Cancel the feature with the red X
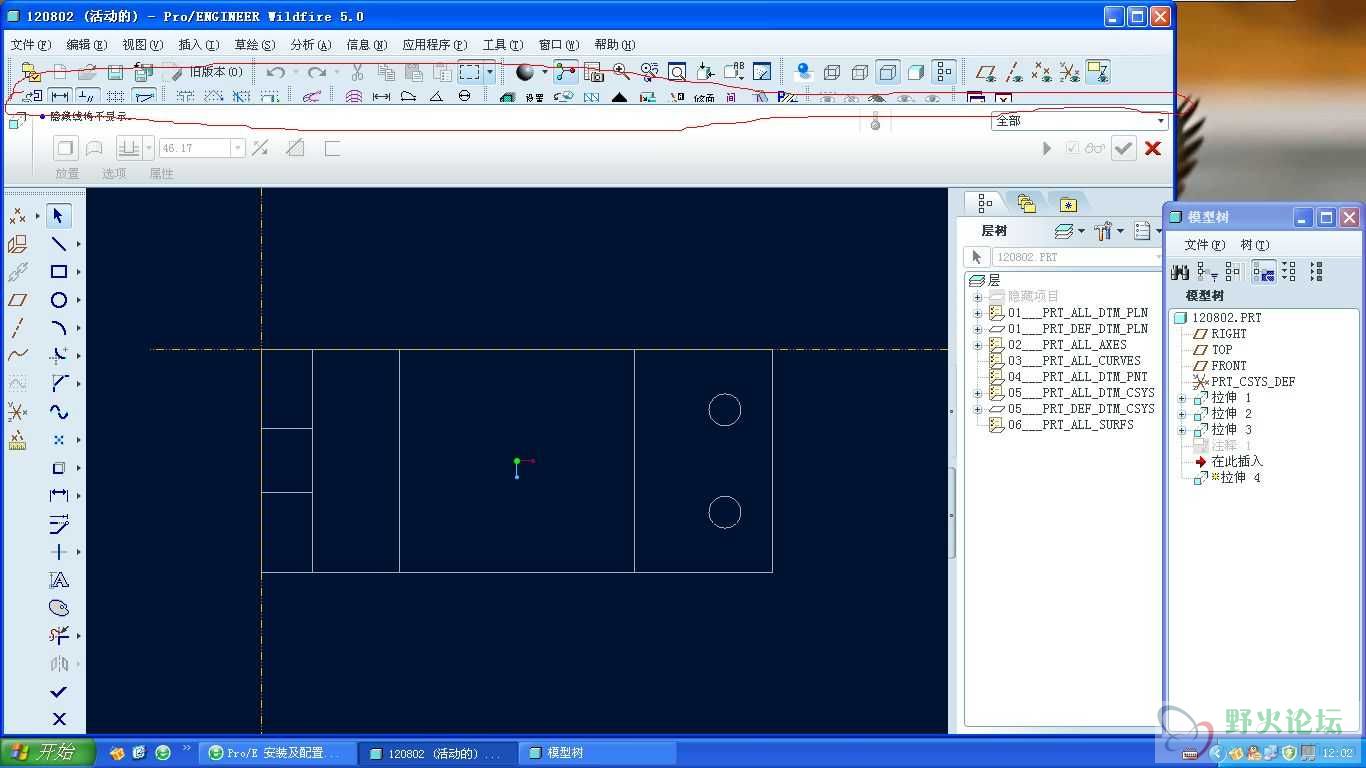 (x=1153, y=148)
